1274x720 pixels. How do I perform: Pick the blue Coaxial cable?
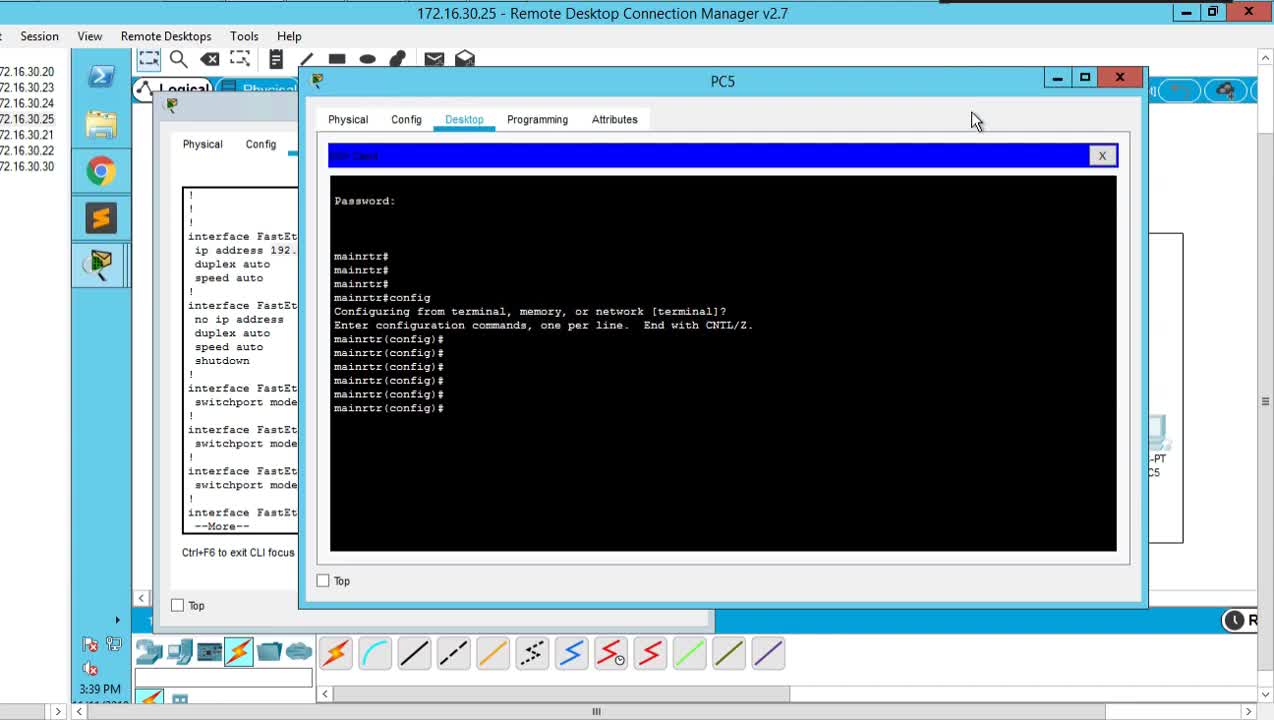[572, 654]
